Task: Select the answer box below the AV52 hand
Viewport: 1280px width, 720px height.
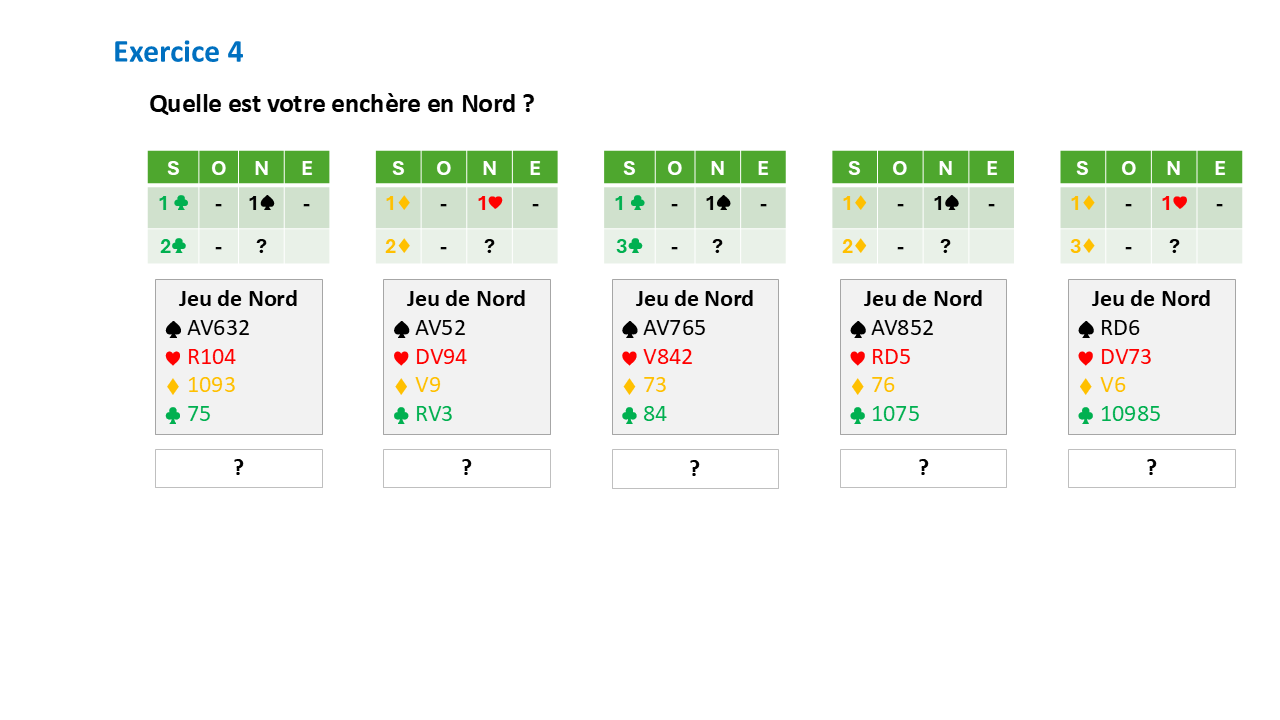Action: click(466, 468)
